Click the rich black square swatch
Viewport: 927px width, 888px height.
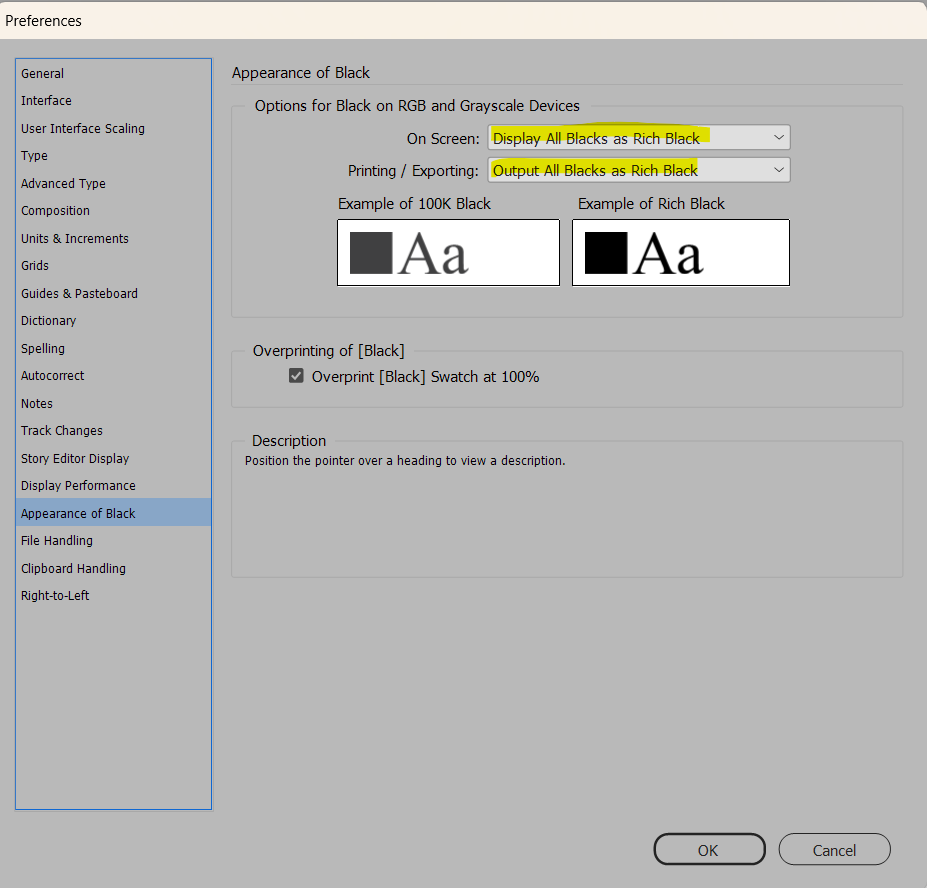point(606,252)
